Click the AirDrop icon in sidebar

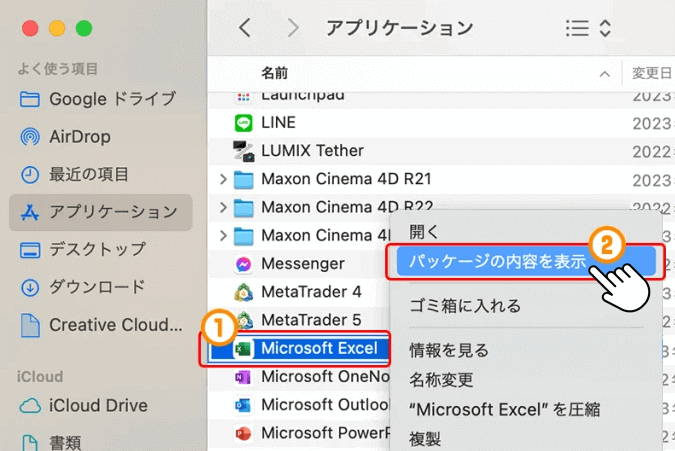pyautogui.click(x=30, y=137)
